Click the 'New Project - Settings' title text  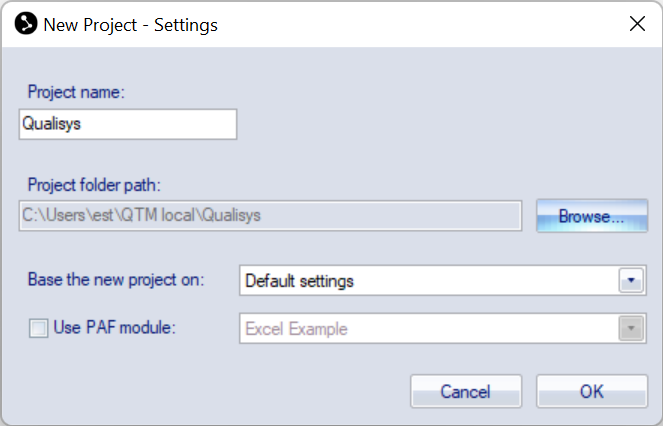pos(130,24)
